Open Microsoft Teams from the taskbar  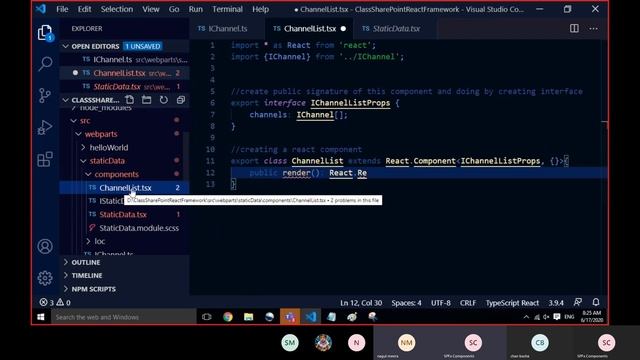click(x=290, y=317)
